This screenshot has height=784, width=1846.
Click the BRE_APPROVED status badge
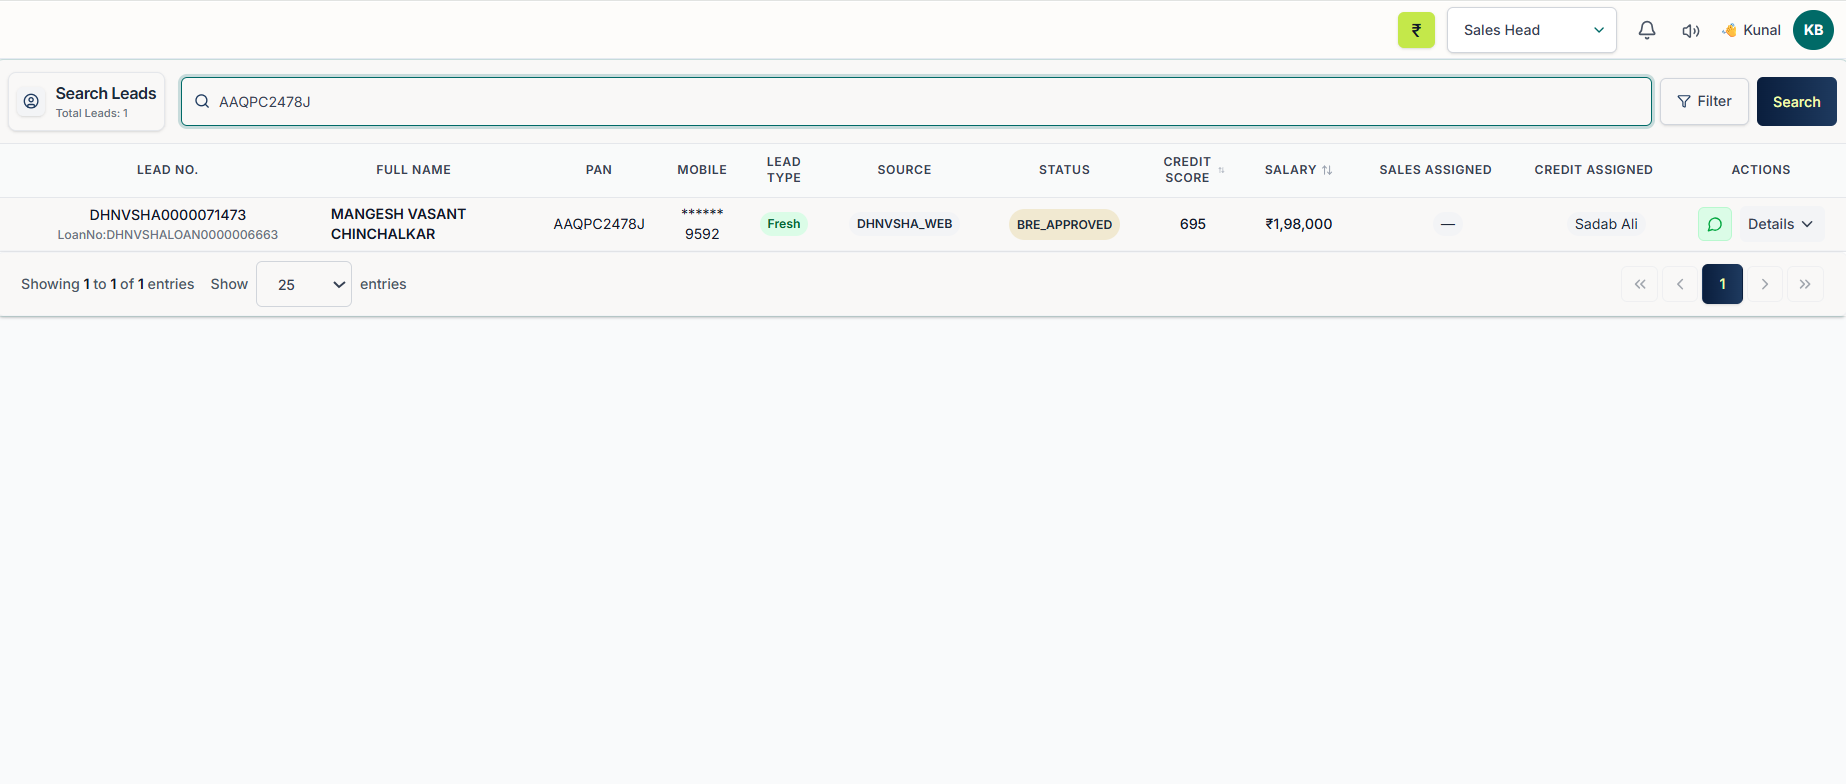(1064, 224)
